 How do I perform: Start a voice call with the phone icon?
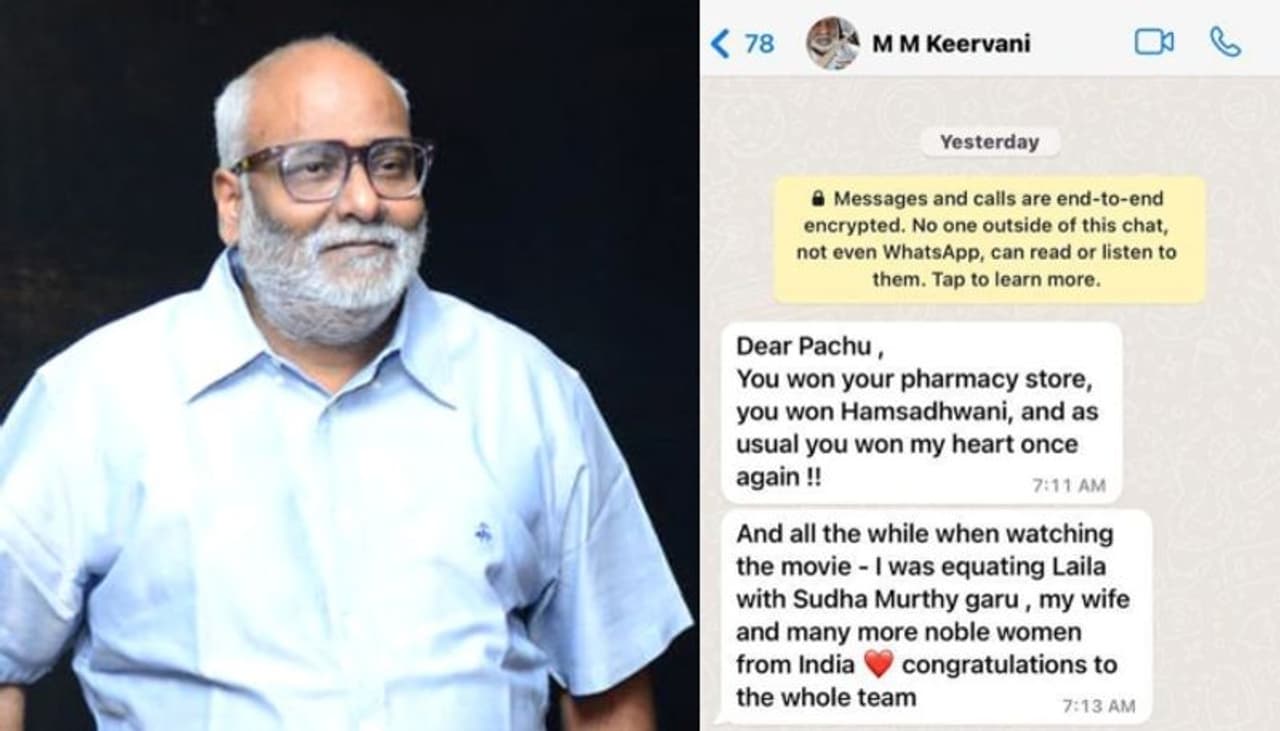[1225, 42]
